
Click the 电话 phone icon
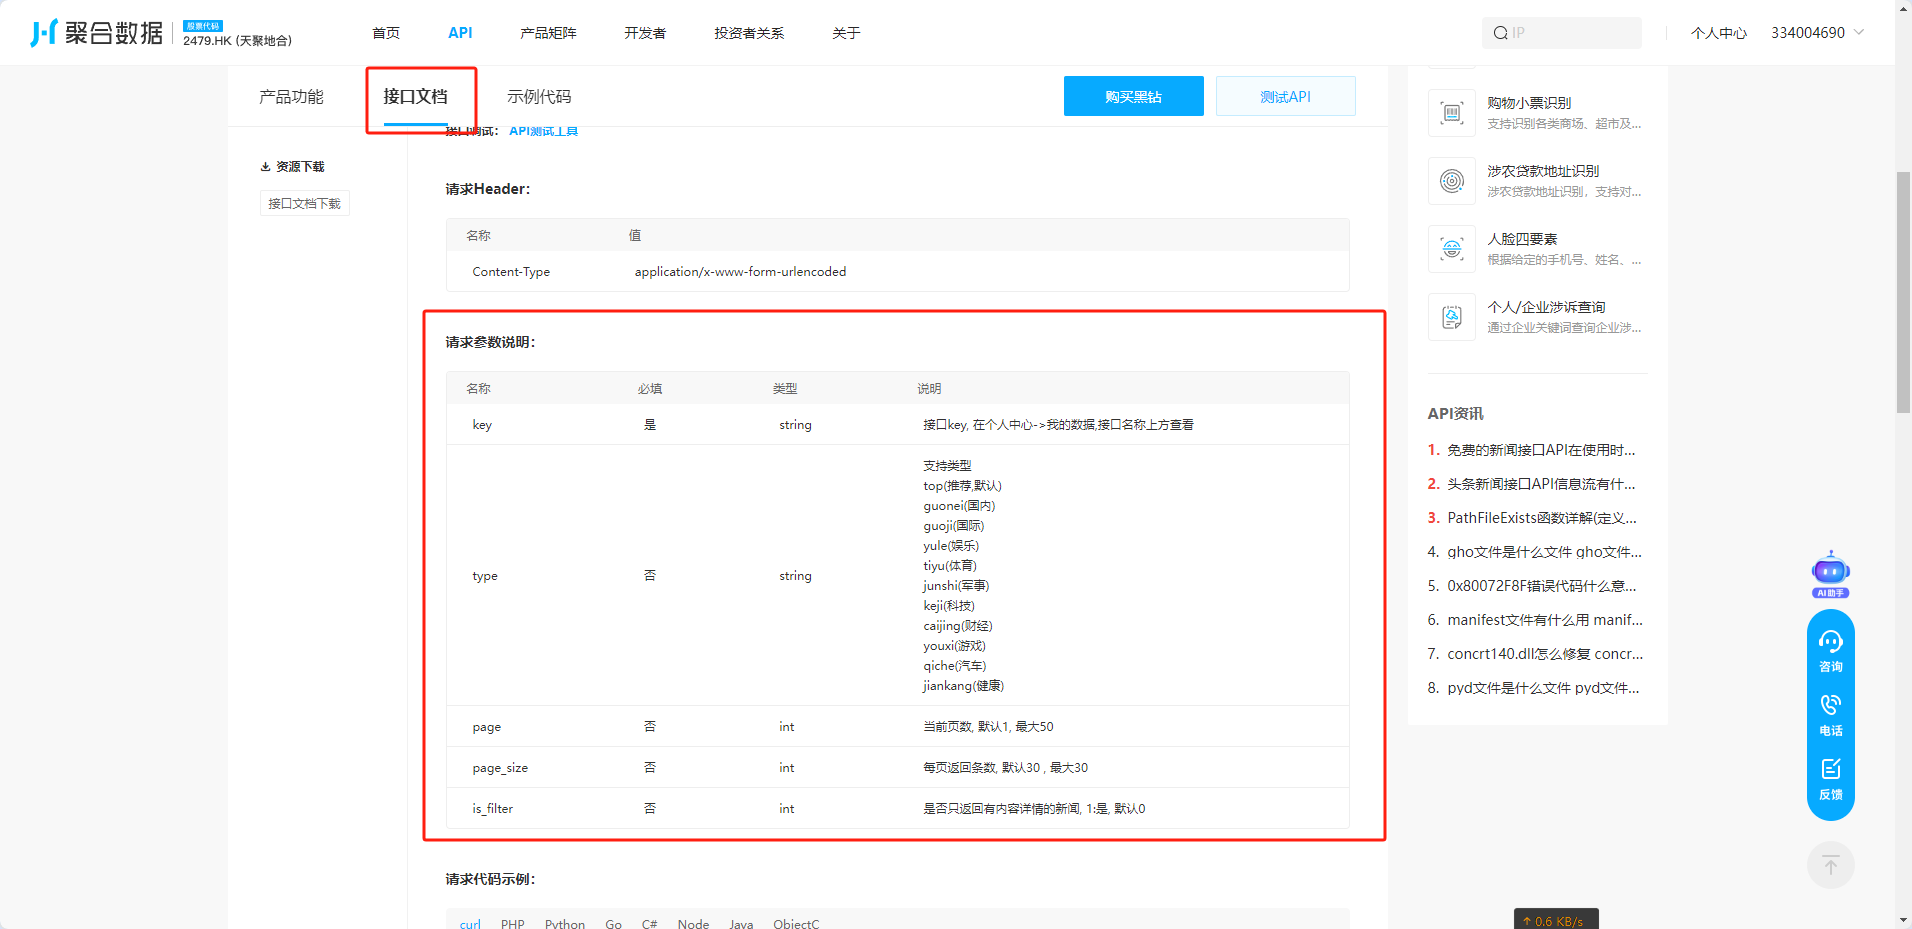[x=1830, y=714]
